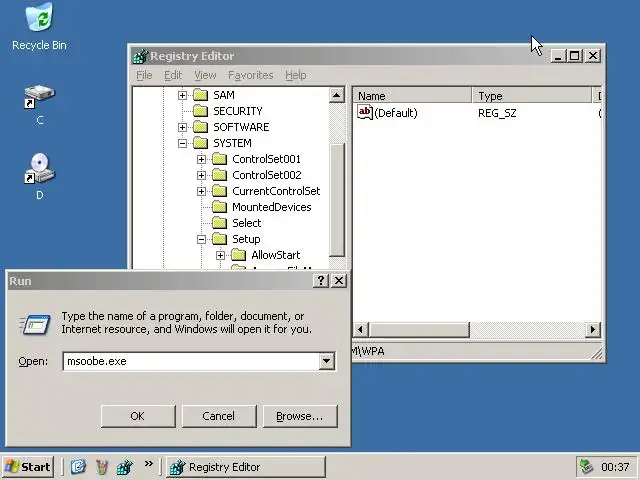Click the Run dialog help question button
The image size is (640, 480).
(x=321, y=280)
